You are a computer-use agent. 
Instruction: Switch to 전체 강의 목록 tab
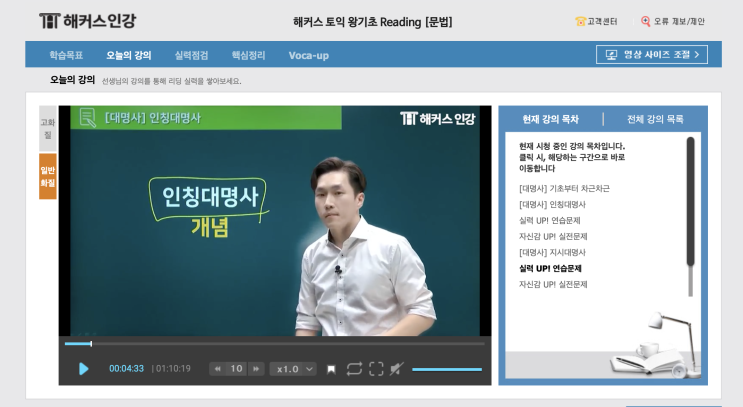655,119
